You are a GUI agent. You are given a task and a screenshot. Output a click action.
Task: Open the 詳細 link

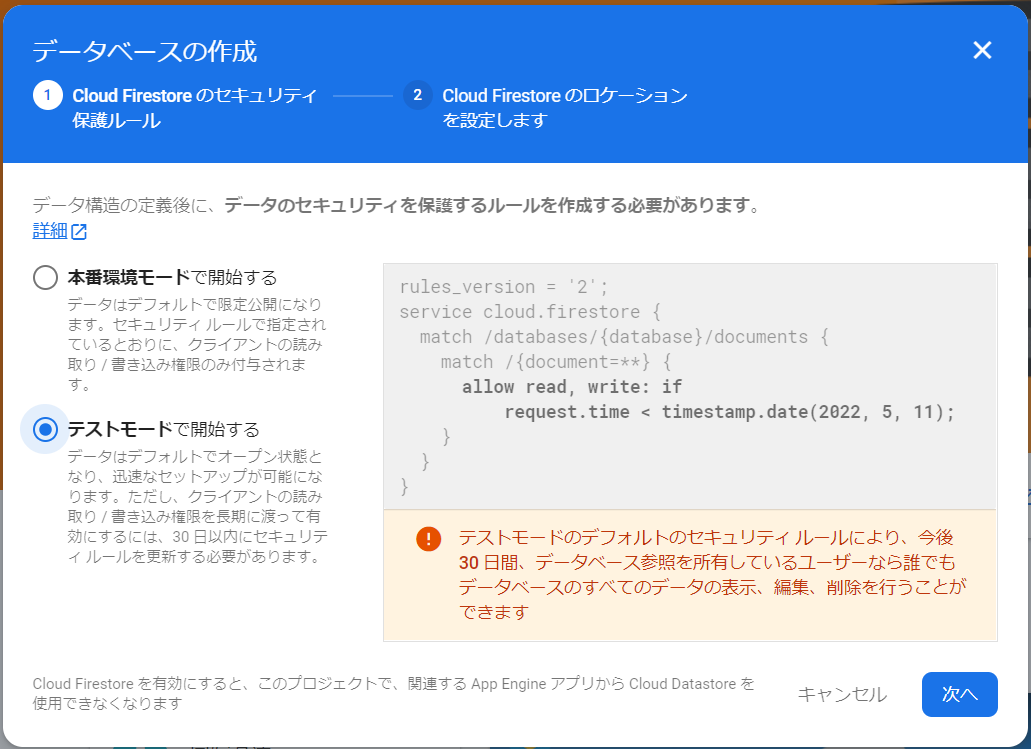pos(50,231)
